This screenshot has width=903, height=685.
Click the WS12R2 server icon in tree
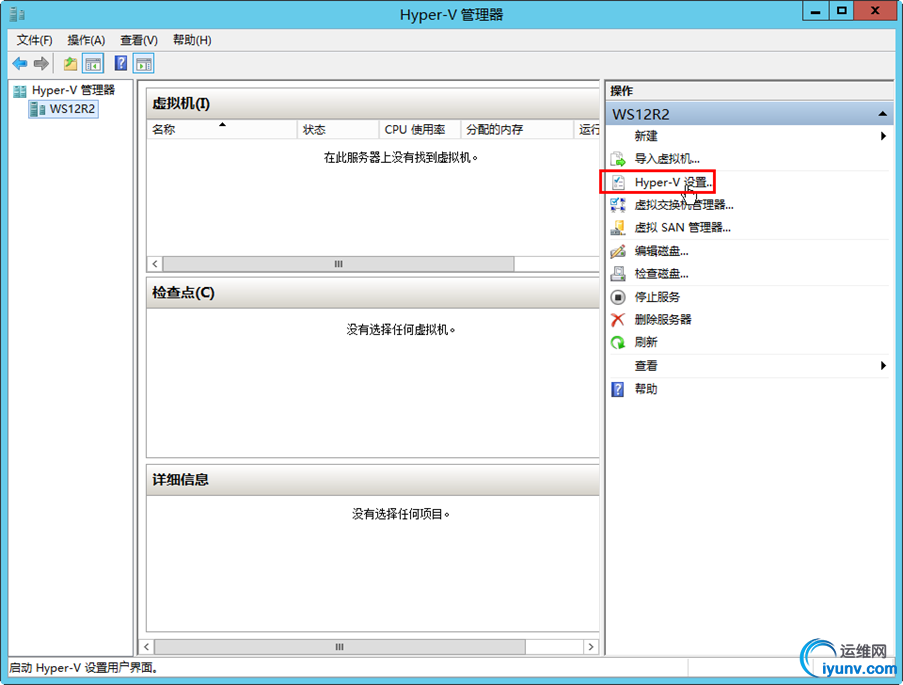pyautogui.click(x=37, y=108)
